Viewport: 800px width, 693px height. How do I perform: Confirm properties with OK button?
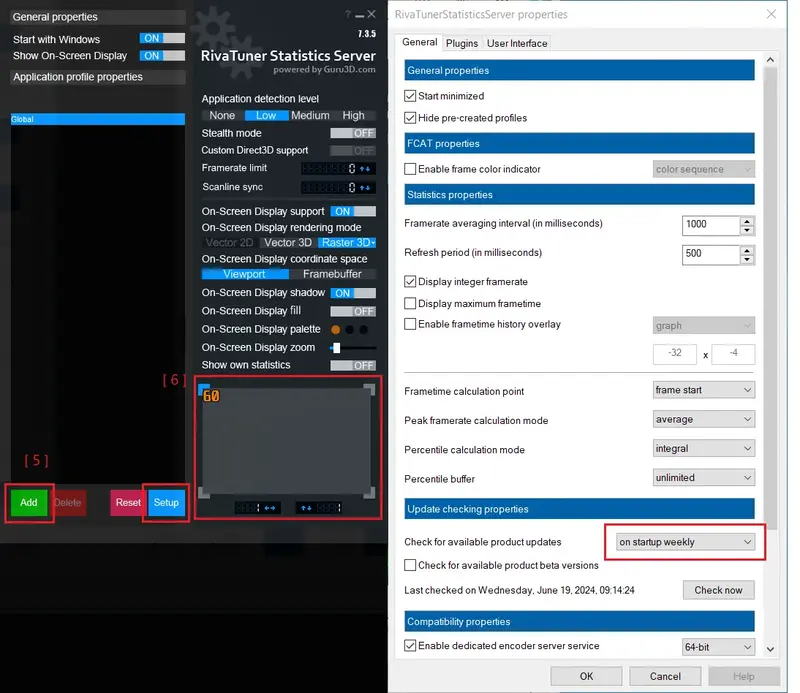586,676
